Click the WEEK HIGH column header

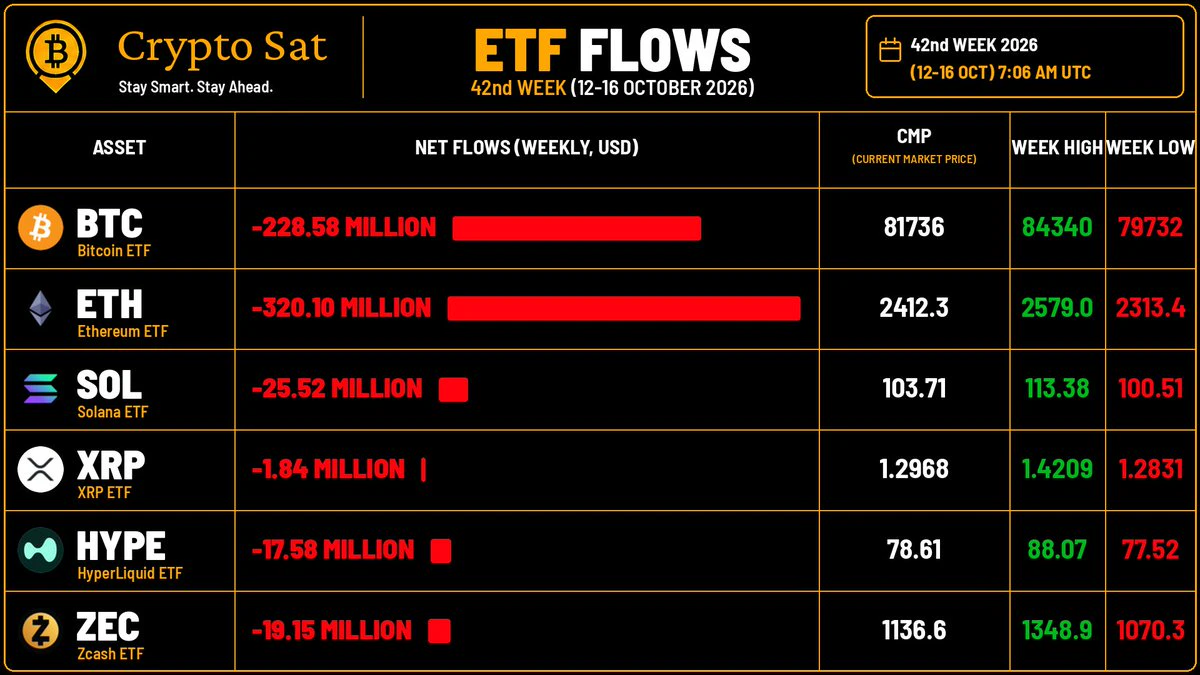click(1056, 148)
